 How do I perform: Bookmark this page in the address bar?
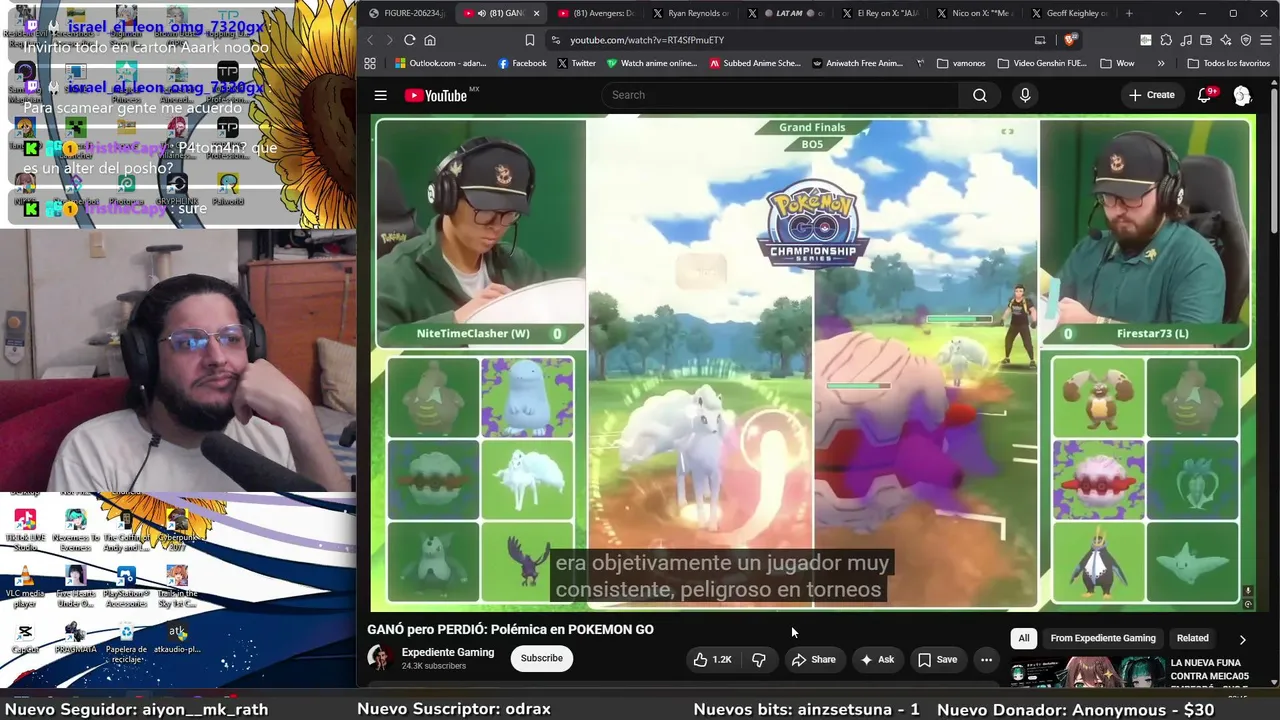530,40
